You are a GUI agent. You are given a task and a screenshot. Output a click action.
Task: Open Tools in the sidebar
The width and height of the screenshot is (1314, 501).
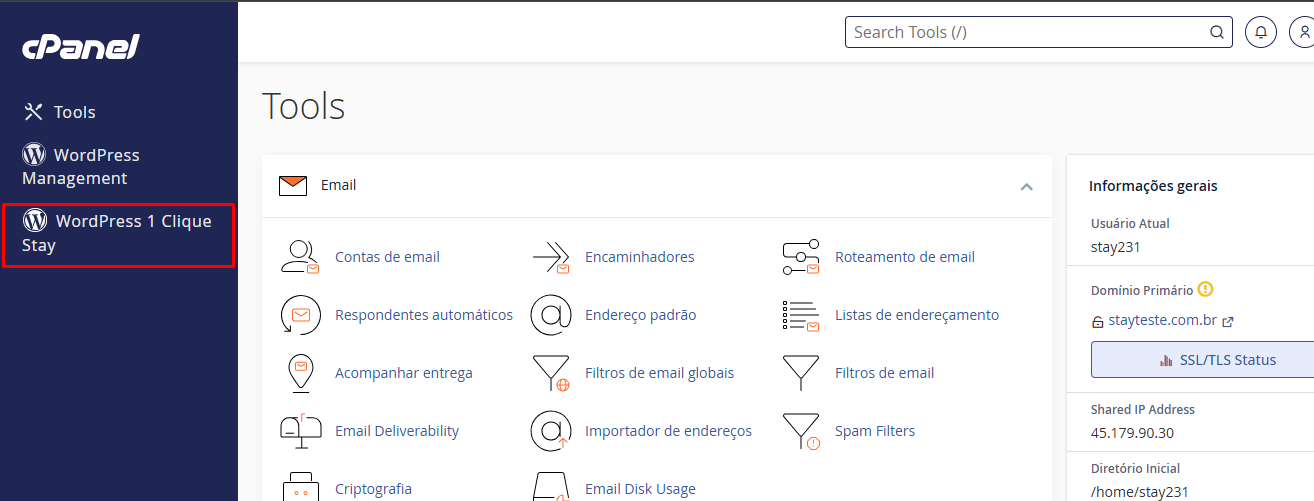point(60,112)
